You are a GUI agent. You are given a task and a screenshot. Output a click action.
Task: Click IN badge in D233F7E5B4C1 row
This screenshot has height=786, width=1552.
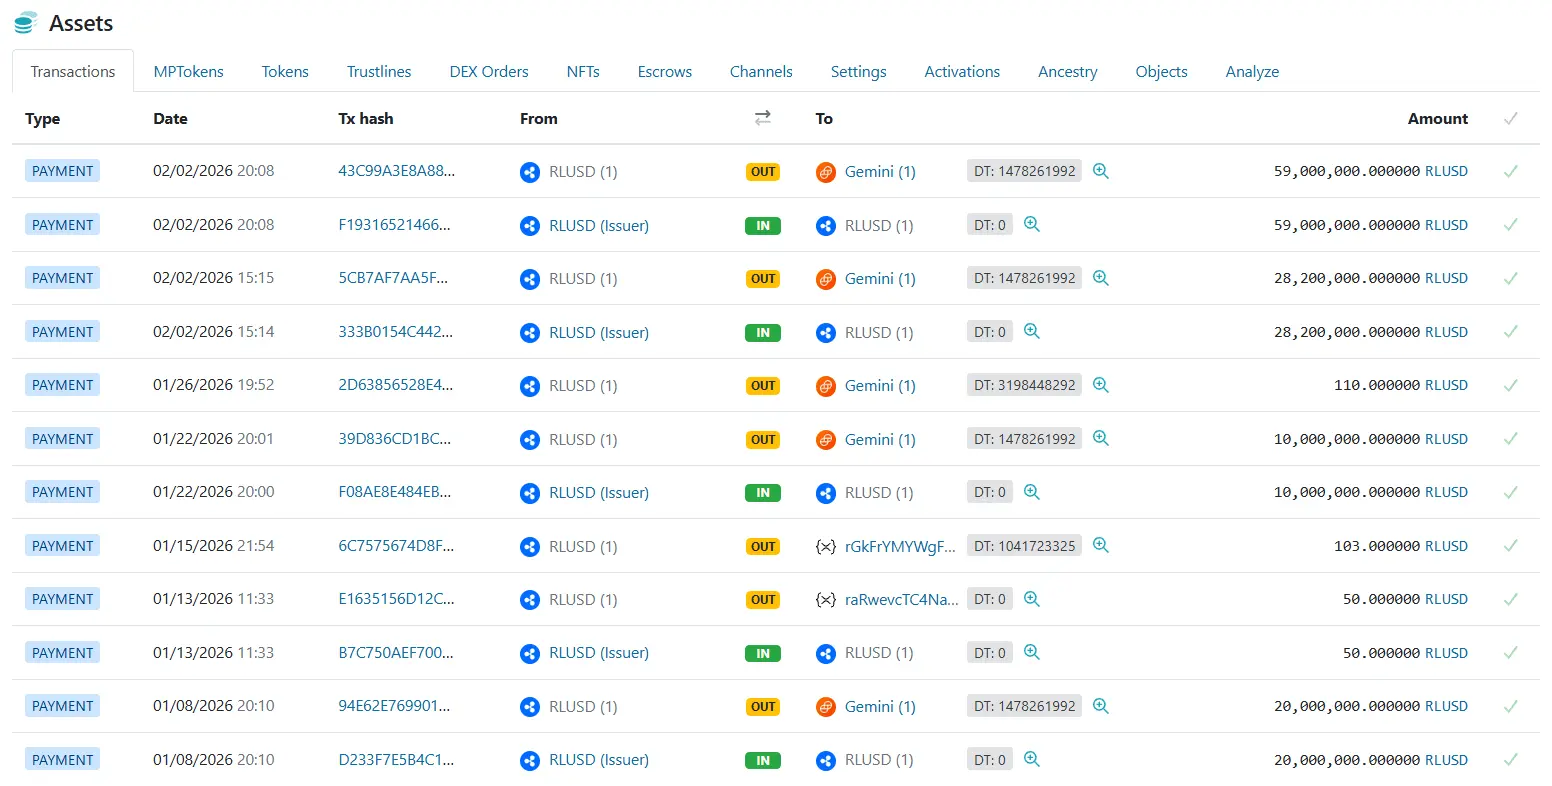tap(763, 761)
